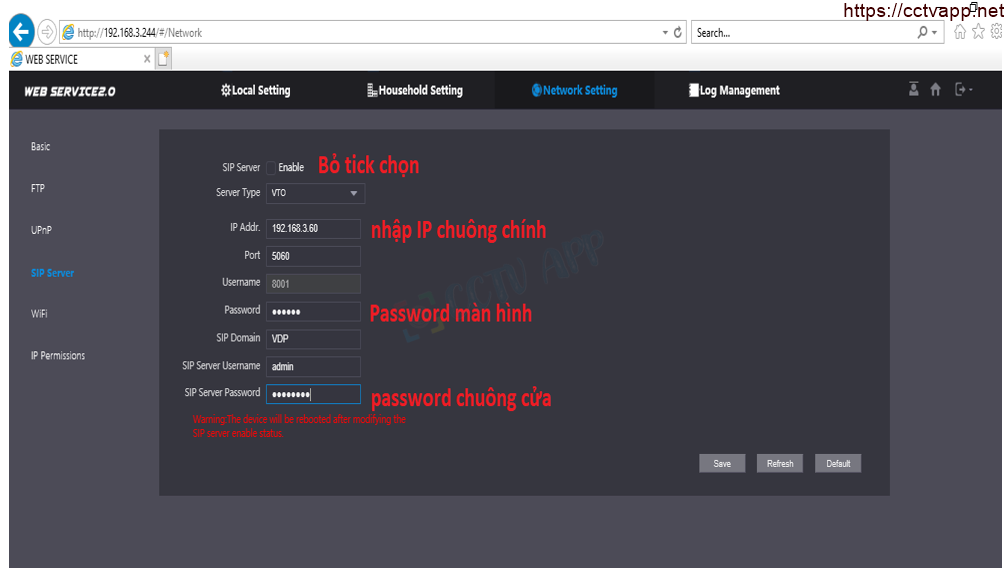Open the Server Type VTO dropdown

[x=315, y=193]
